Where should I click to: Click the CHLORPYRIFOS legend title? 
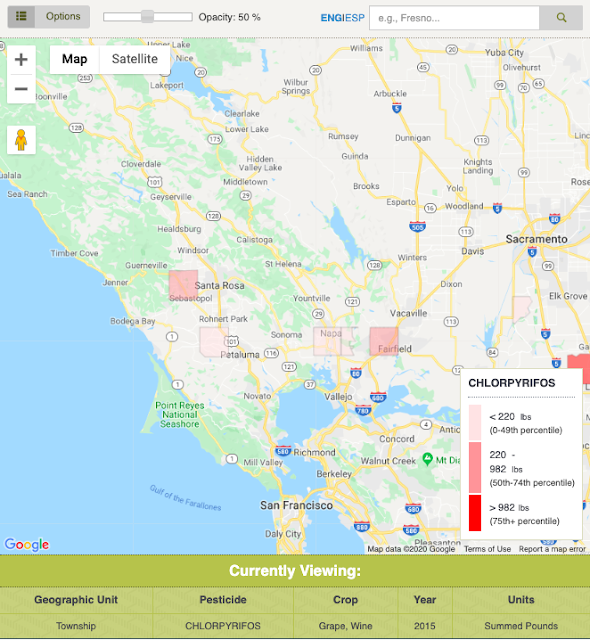coord(512,383)
